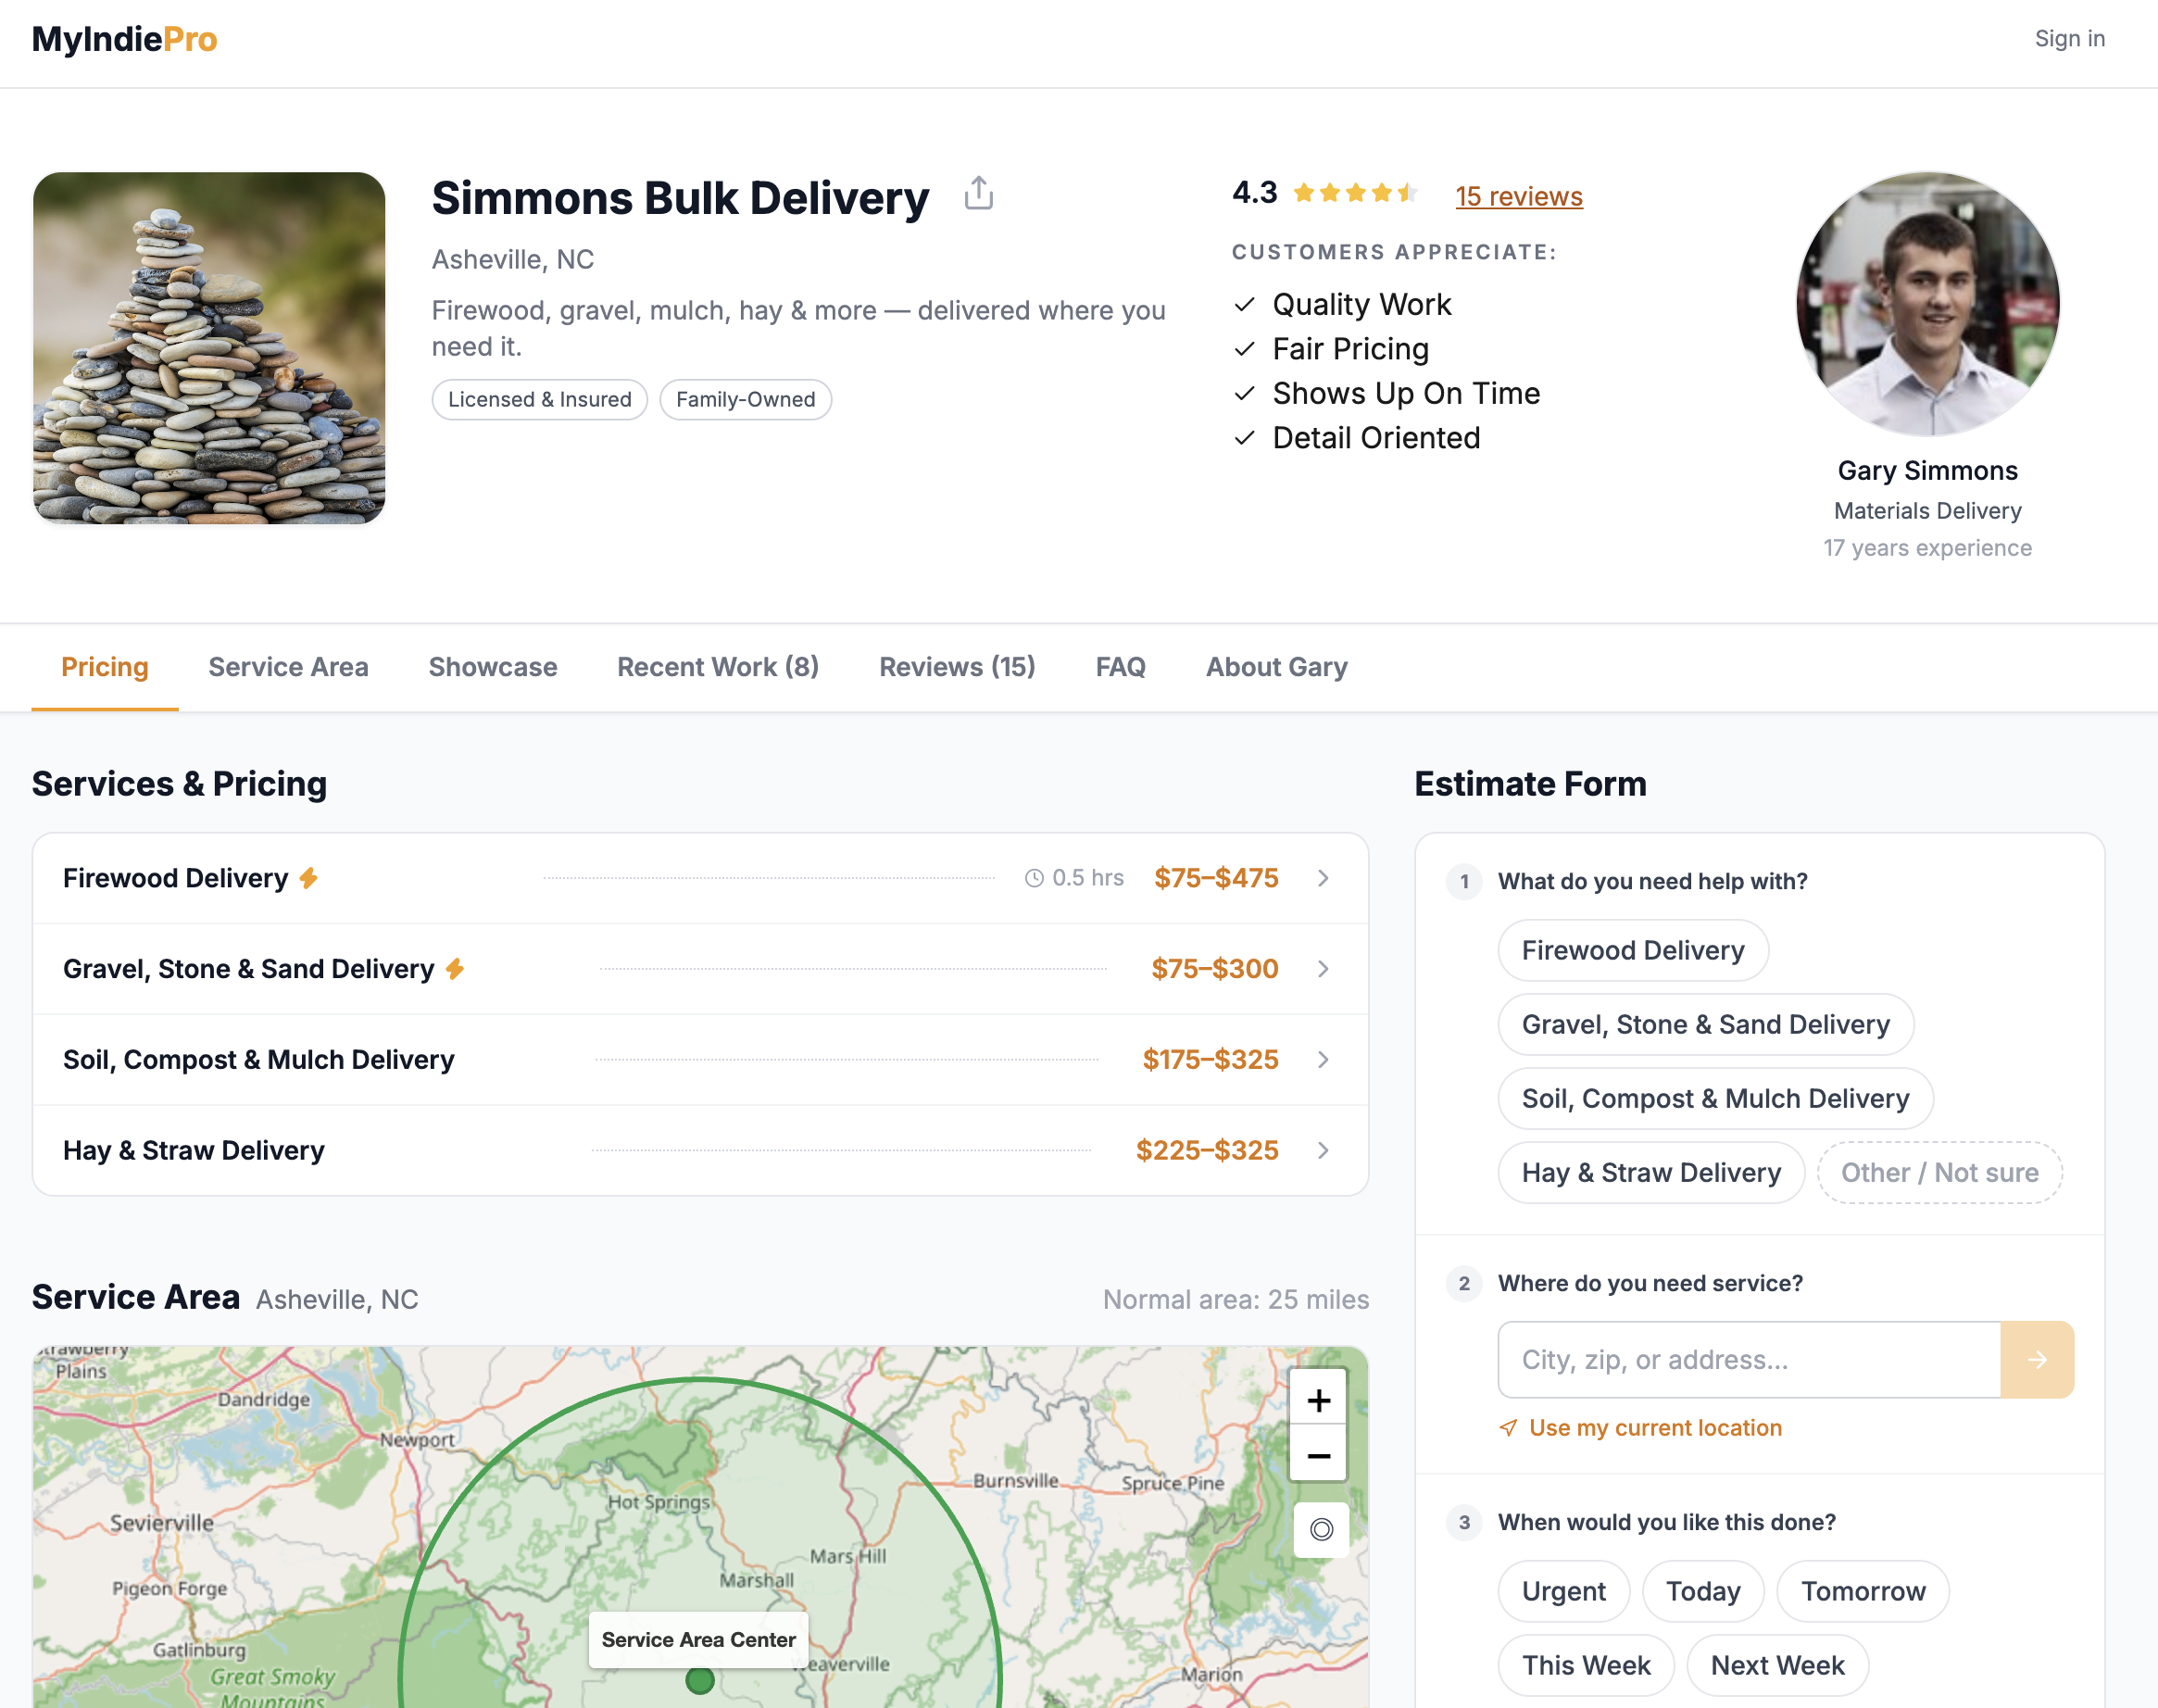Image resolution: width=2158 pixels, height=1708 pixels.
Task: Click the Gary Simmons name text
Action: coord(1927,471)
